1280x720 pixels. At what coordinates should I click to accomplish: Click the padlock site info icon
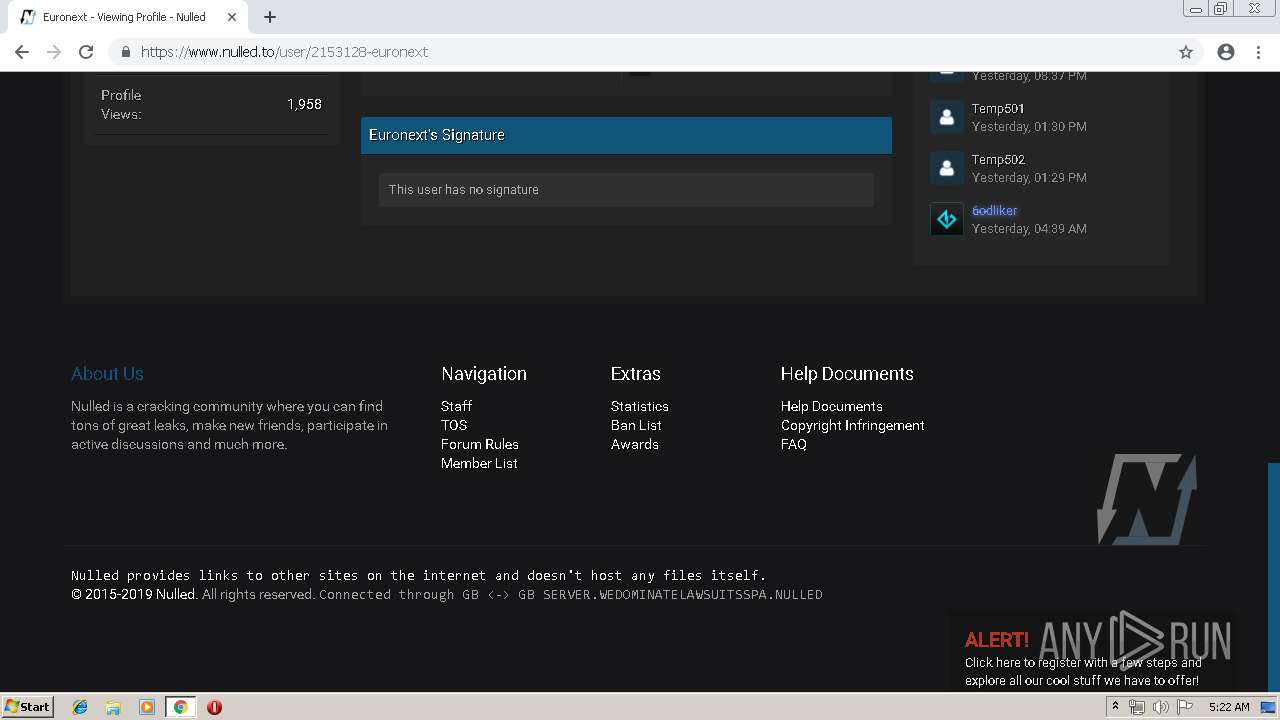125,52
